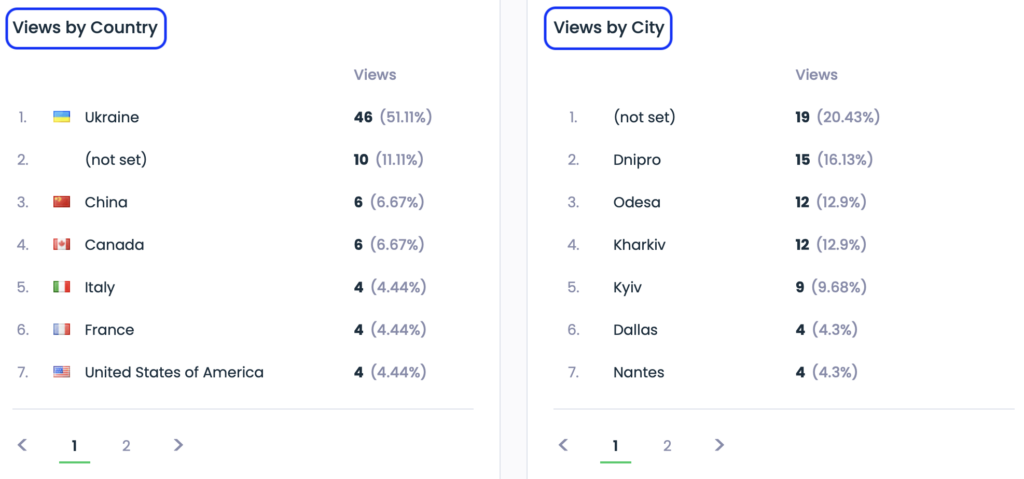Select page 1 in Views by City
Viewport: 1024px width, 479px height.
coord(615,446)
